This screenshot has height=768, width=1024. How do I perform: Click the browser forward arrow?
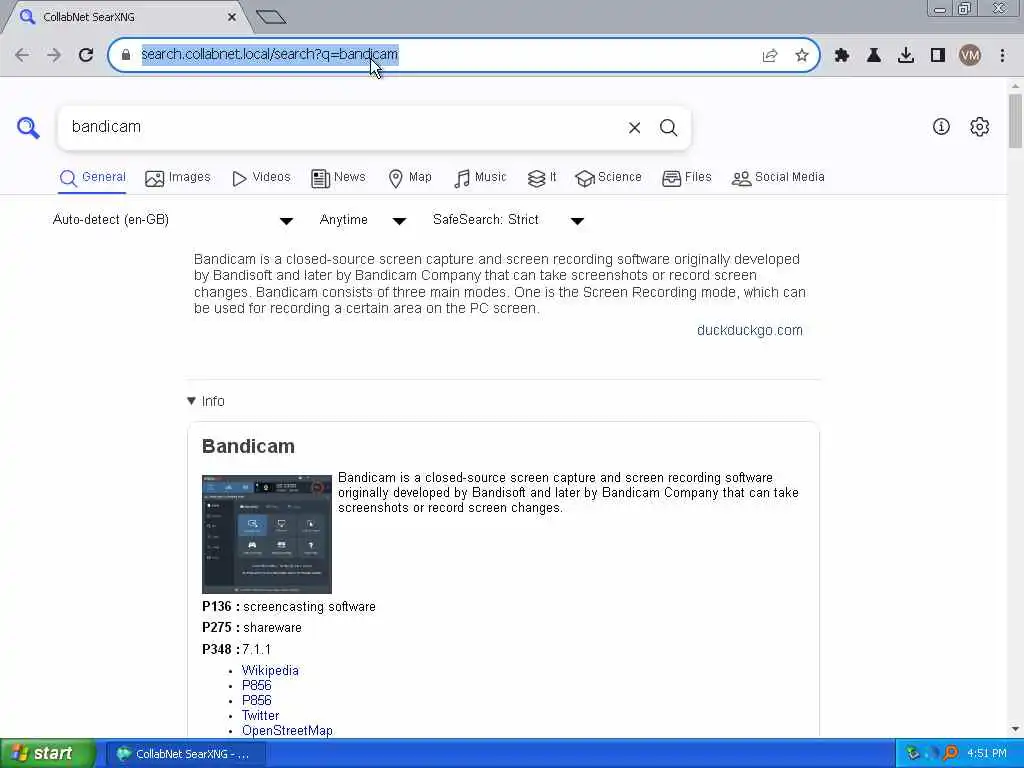(x=54, y=55)
